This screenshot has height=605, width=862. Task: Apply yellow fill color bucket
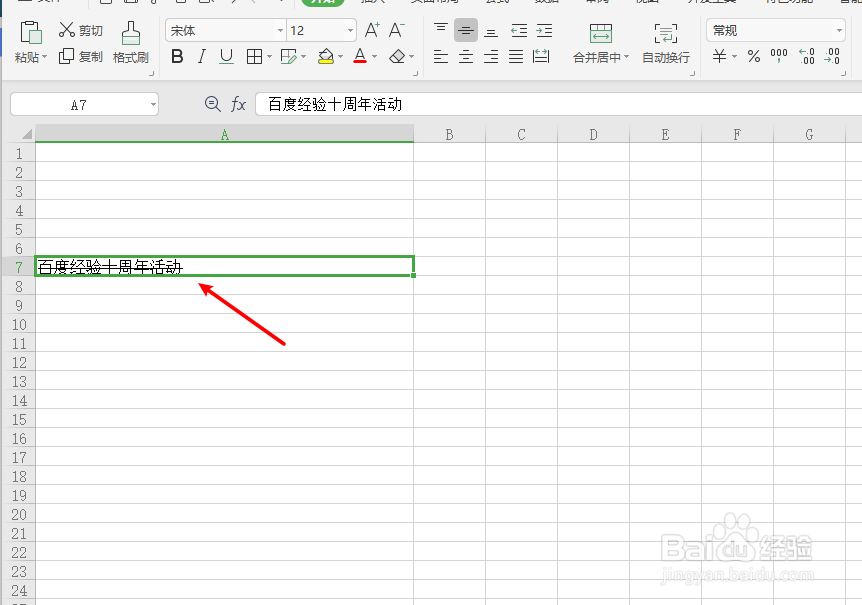pos(326,56)
